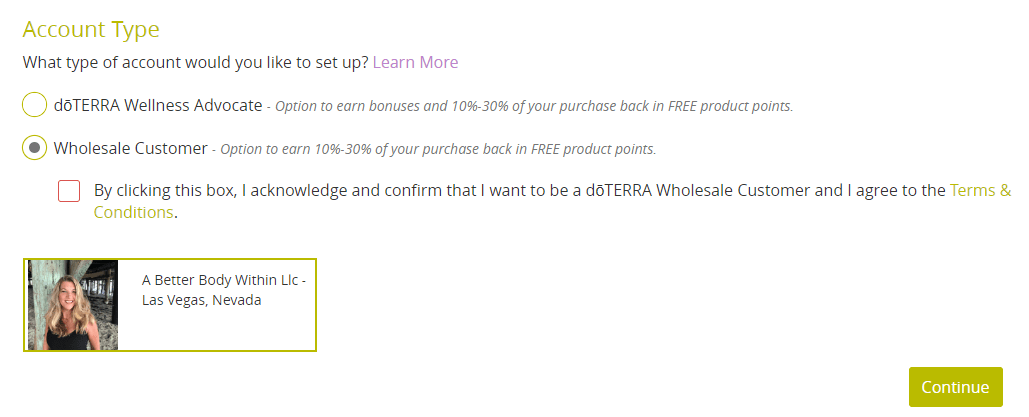The width and height of the screenshot is (1029, 417).
Task: Select the dōTERRA Wellness Advocate radio button
Action: [35, 105]
